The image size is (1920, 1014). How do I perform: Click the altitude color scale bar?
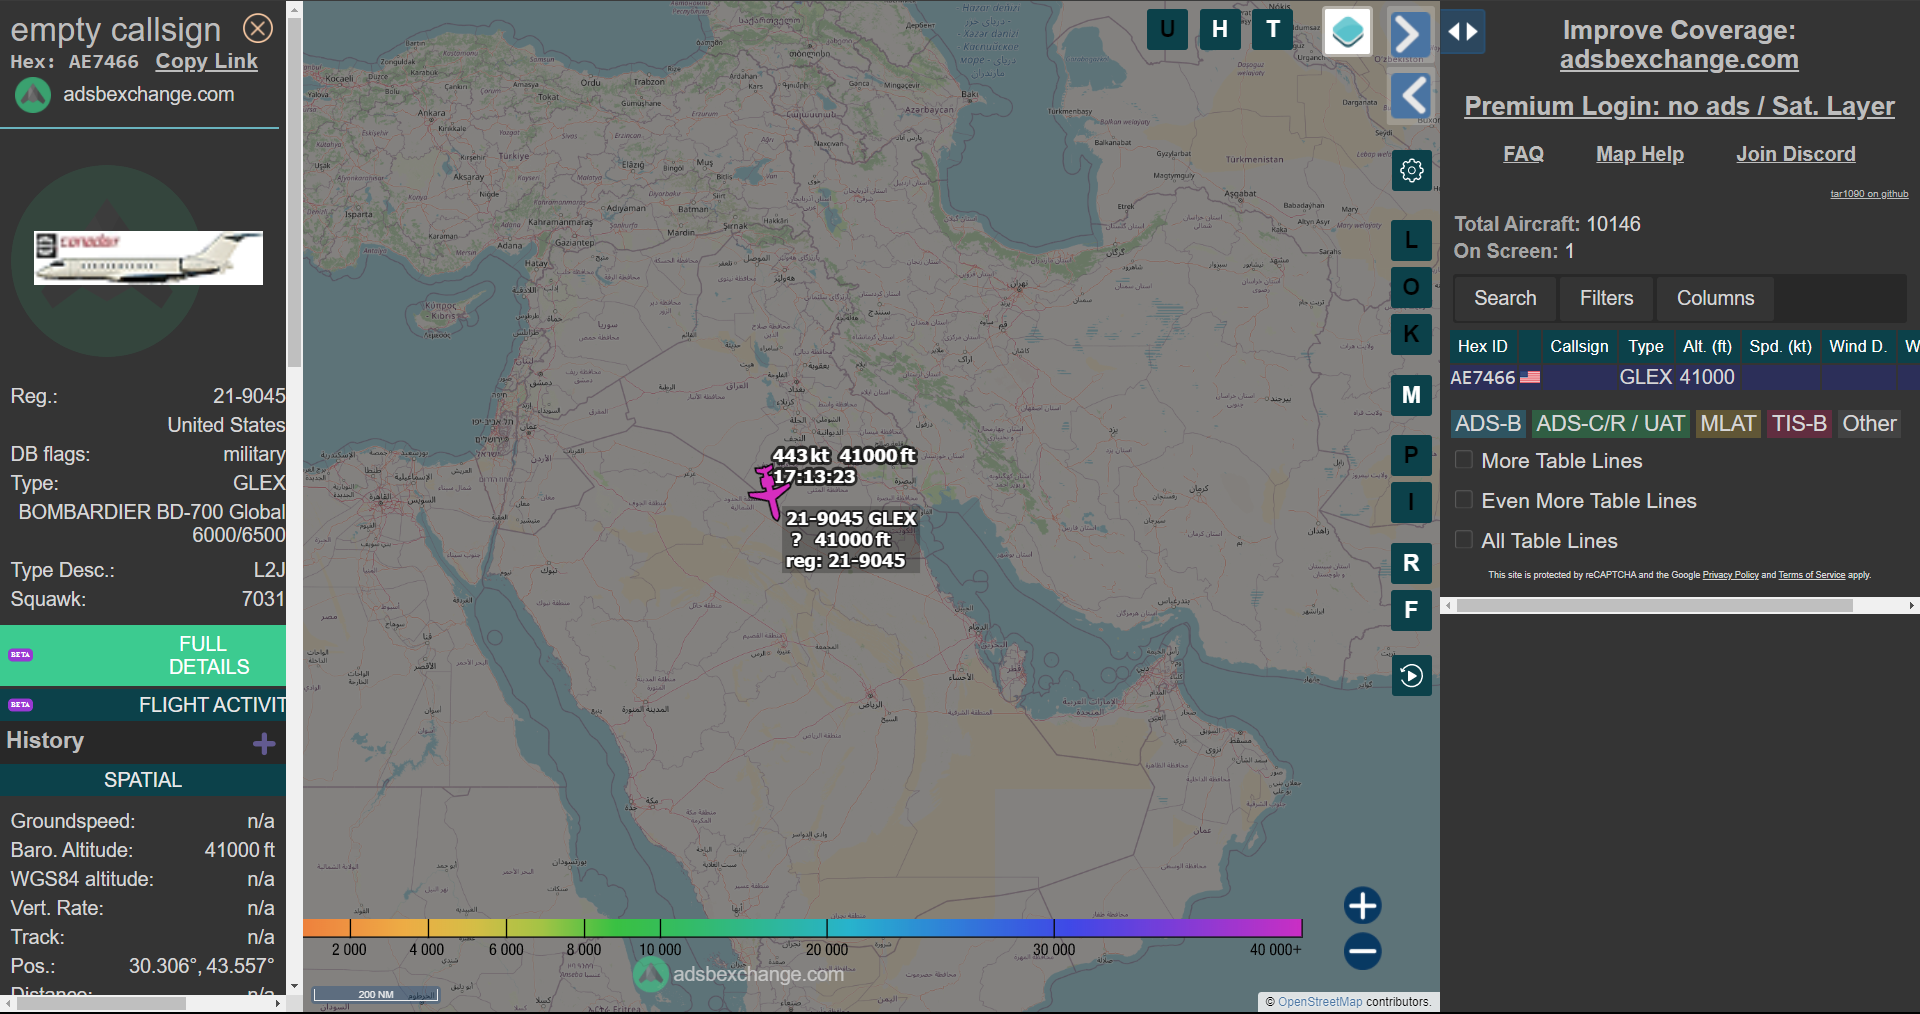(802, 928)
